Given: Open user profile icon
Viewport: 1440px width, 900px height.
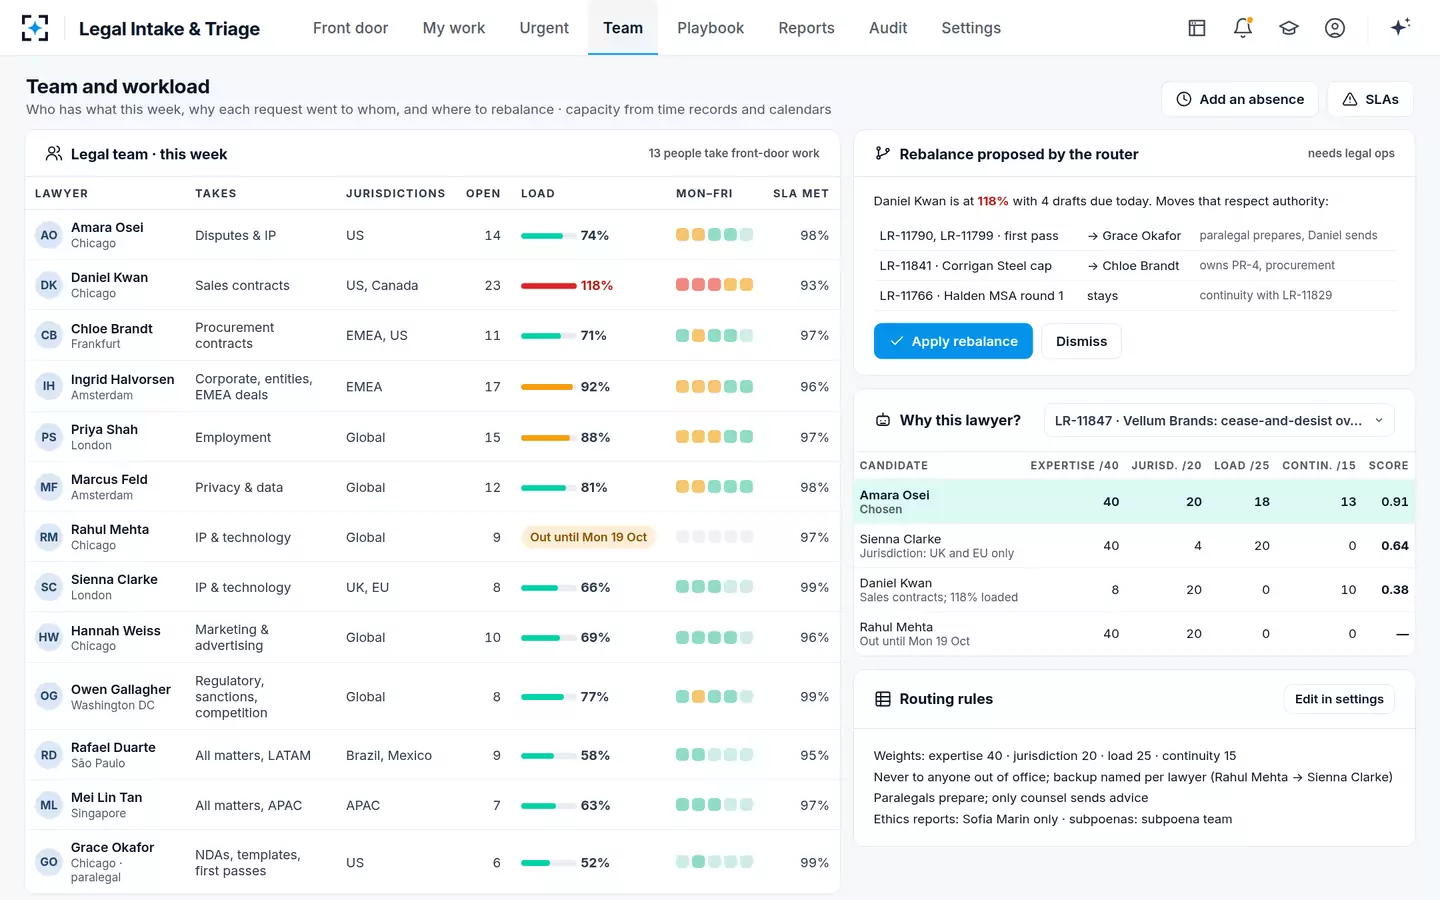Looking at the screenshot, I should point(1335,28).
